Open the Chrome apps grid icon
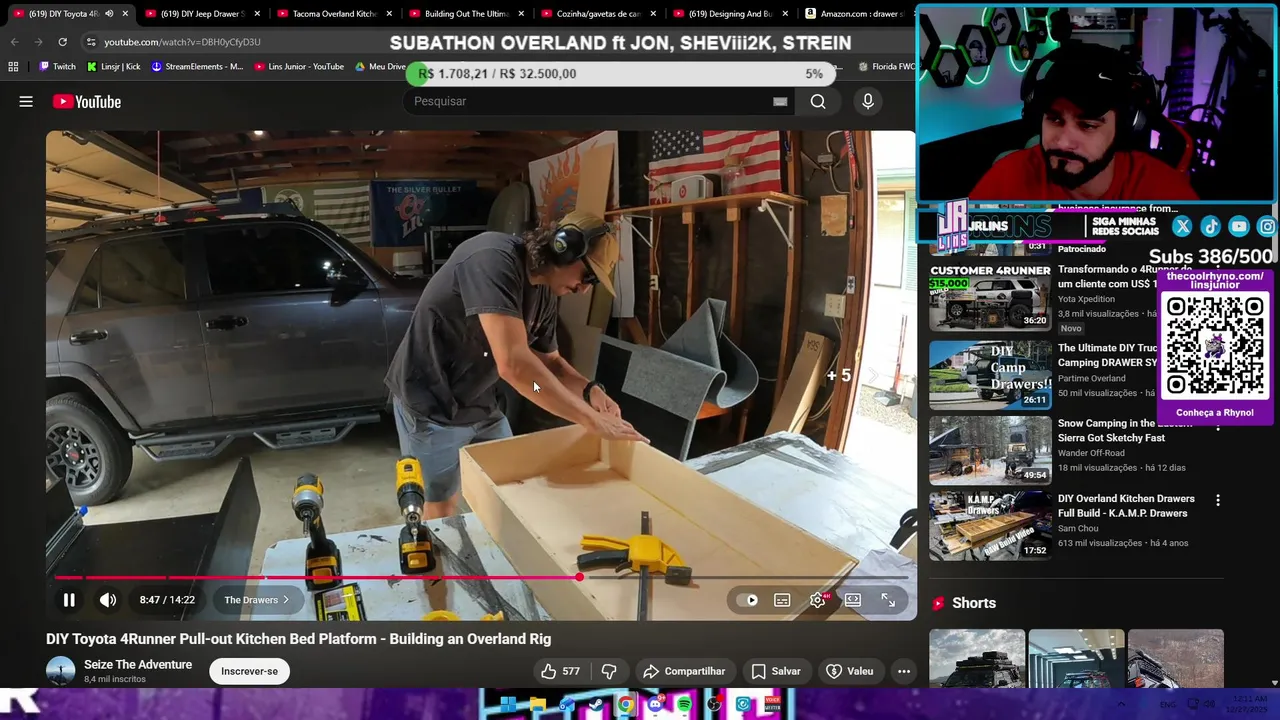 point(13,67)
